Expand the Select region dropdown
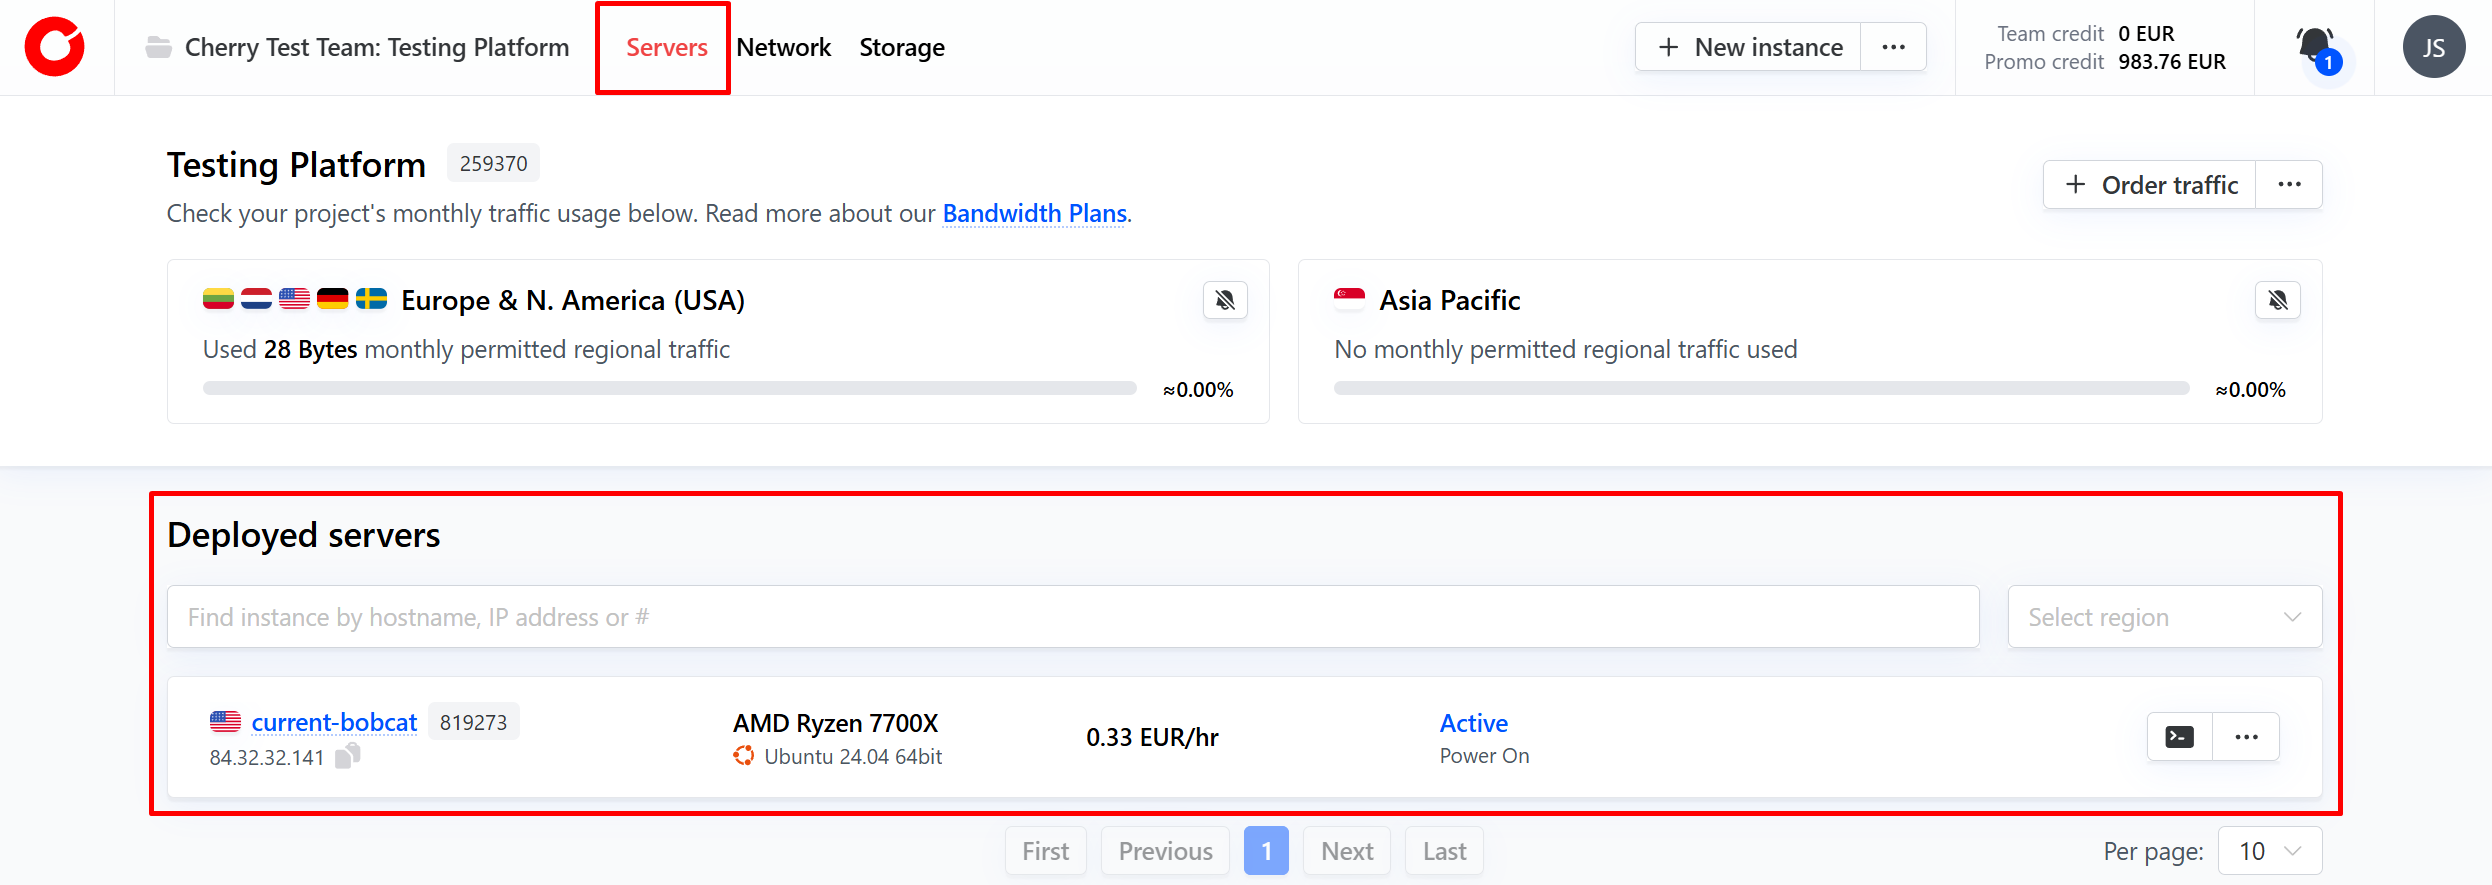This screenshot has width=2492, height=885. click(x=2164, y=617)
